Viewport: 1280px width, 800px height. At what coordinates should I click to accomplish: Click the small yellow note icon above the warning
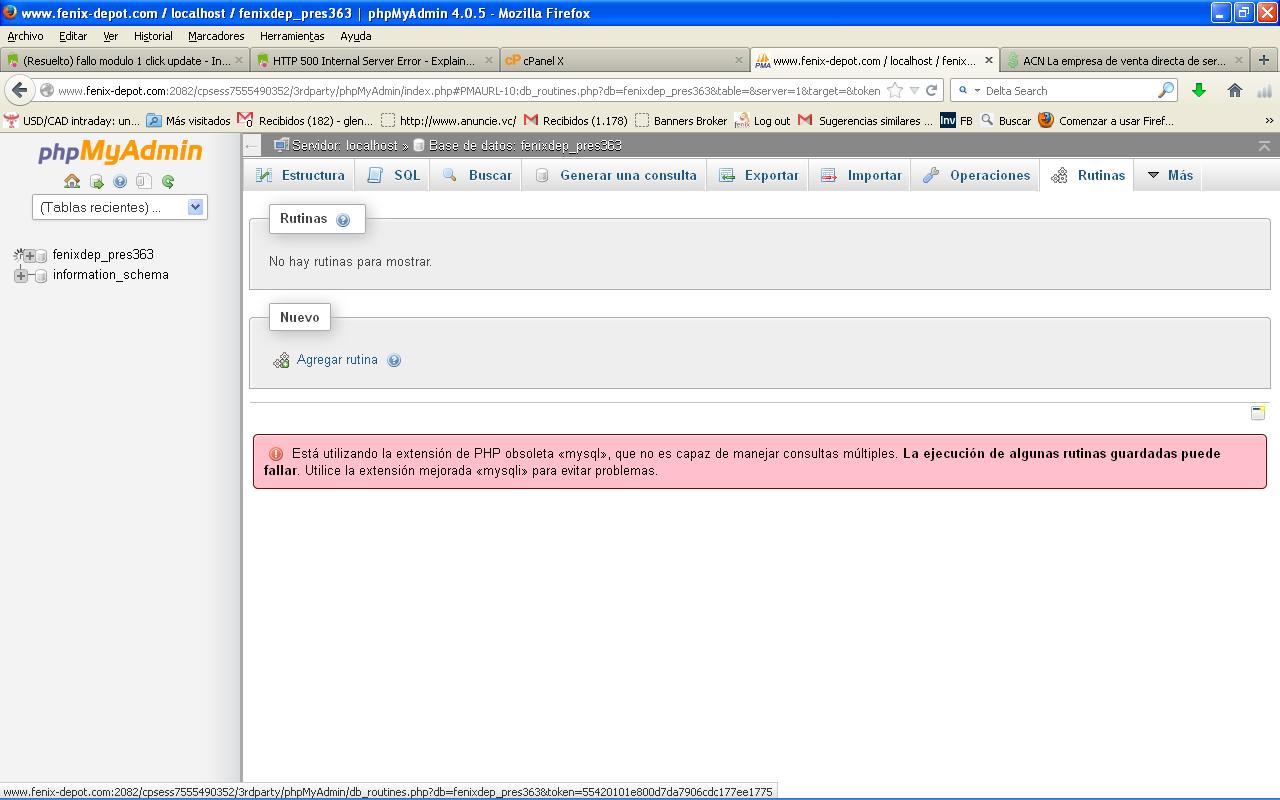point(1258,412)
